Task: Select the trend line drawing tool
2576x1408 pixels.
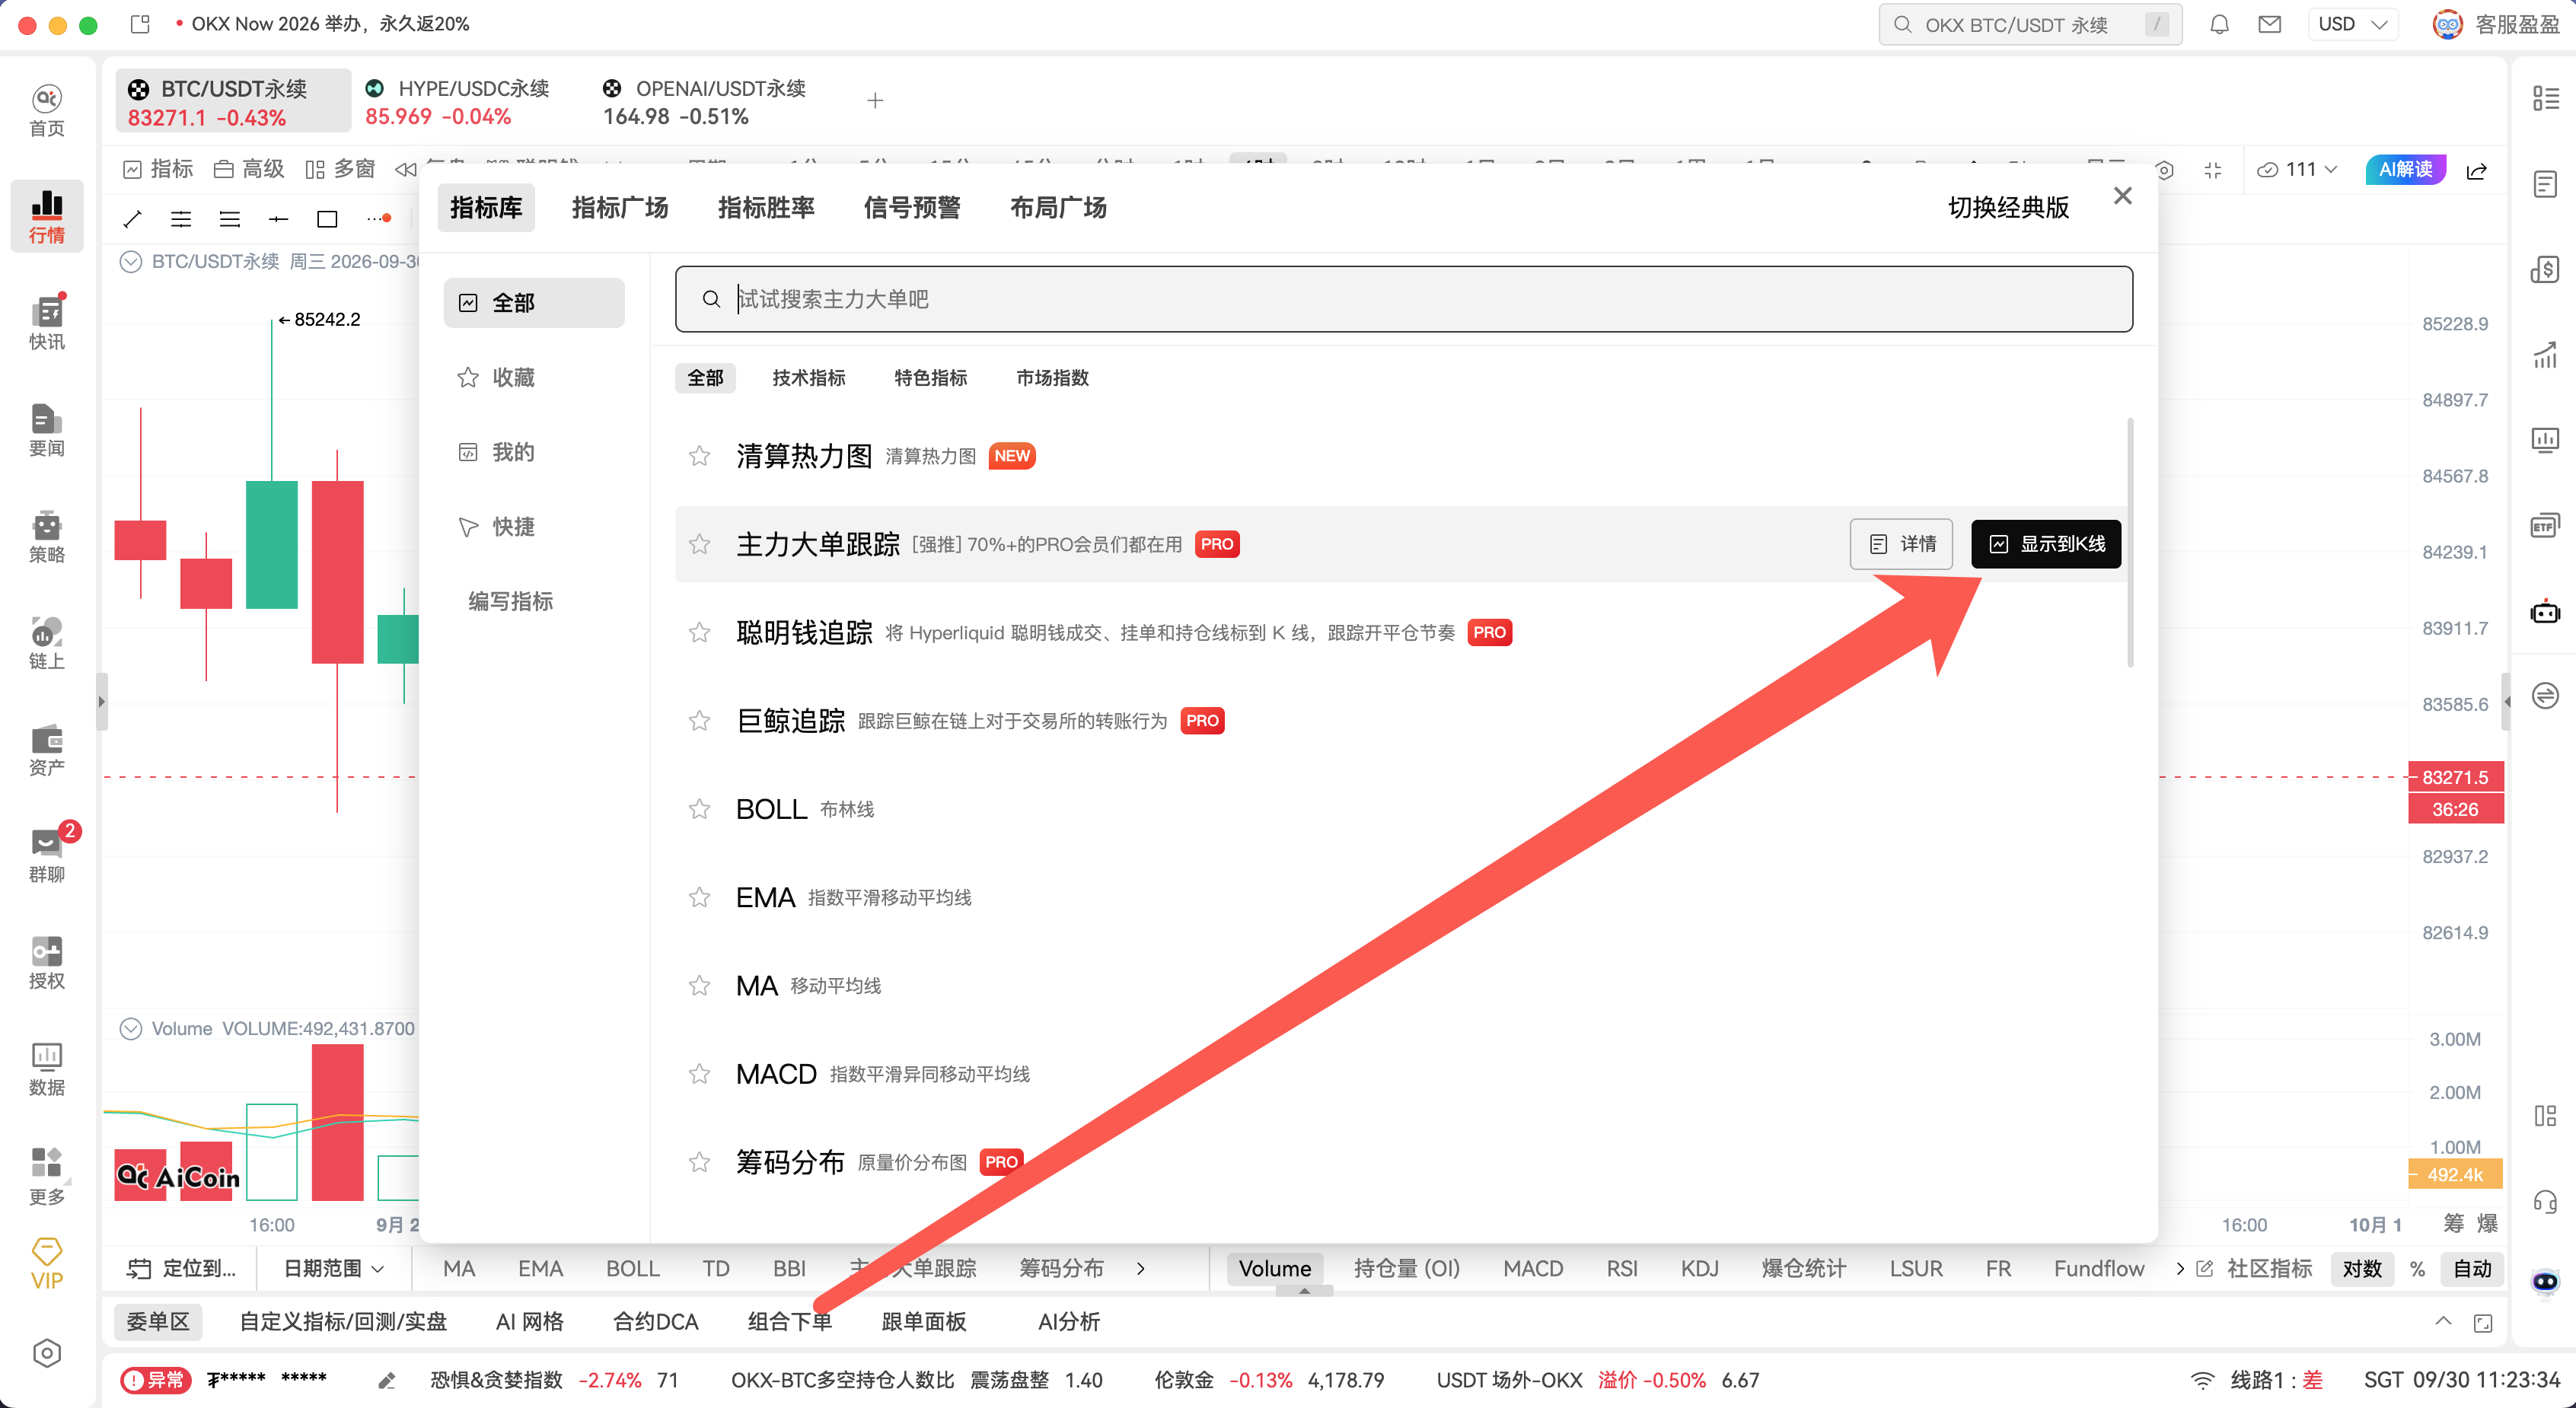Action: 132,218
